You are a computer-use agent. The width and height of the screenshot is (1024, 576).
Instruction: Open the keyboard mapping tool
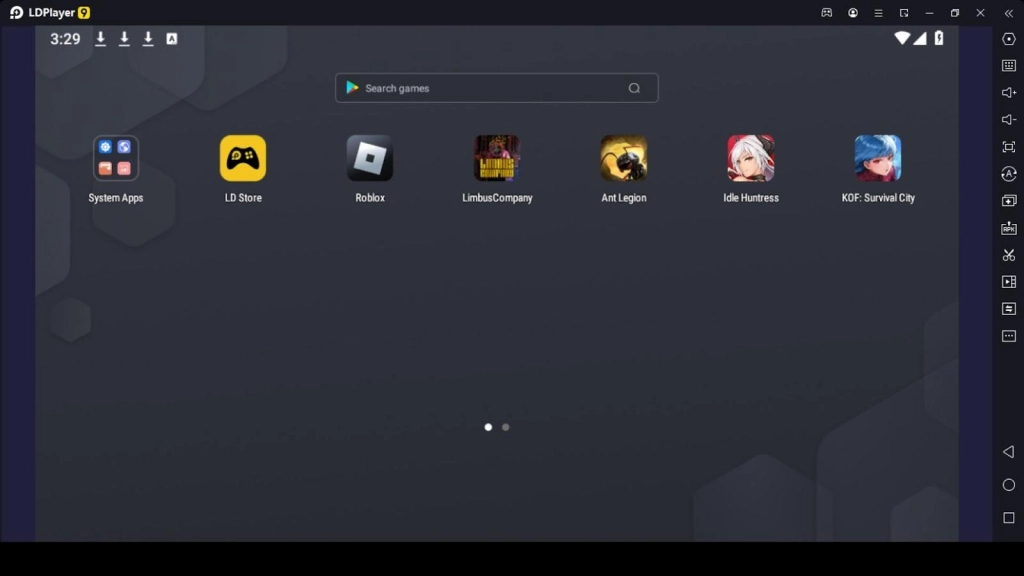[x=1009, y=66]
